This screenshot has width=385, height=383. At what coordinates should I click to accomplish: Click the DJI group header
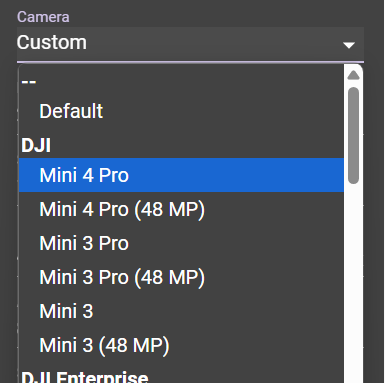pyautogui.click(x=36, y=145)
